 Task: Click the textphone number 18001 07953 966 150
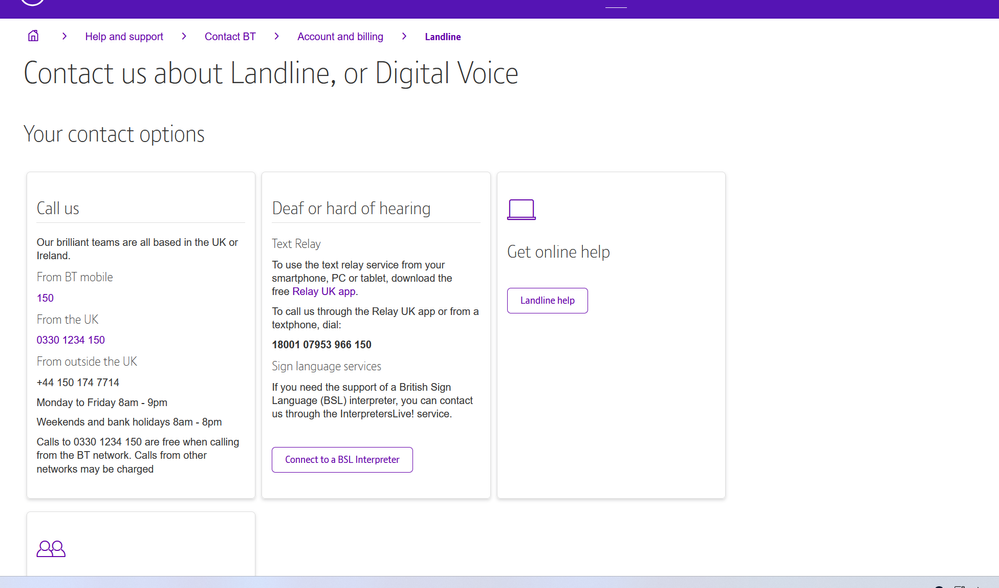pos(322,345)
